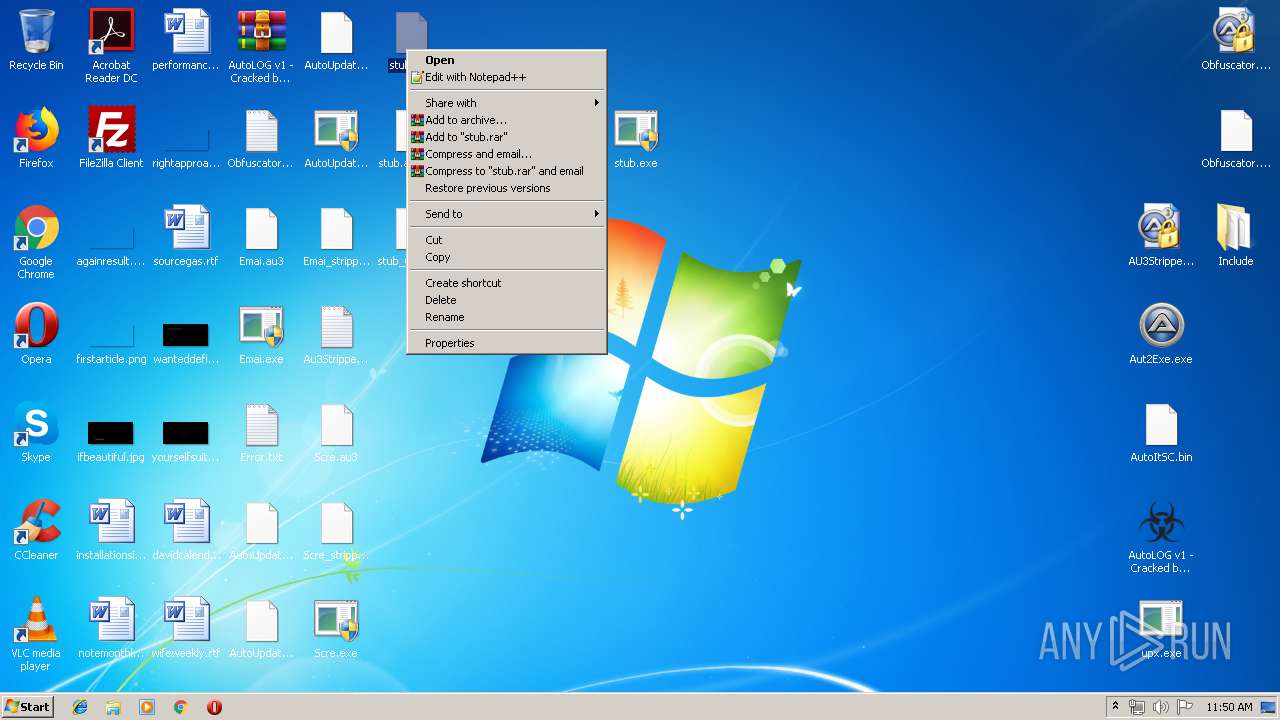
Task: Choose Delete in context menu
Action: tap(507, 300)
